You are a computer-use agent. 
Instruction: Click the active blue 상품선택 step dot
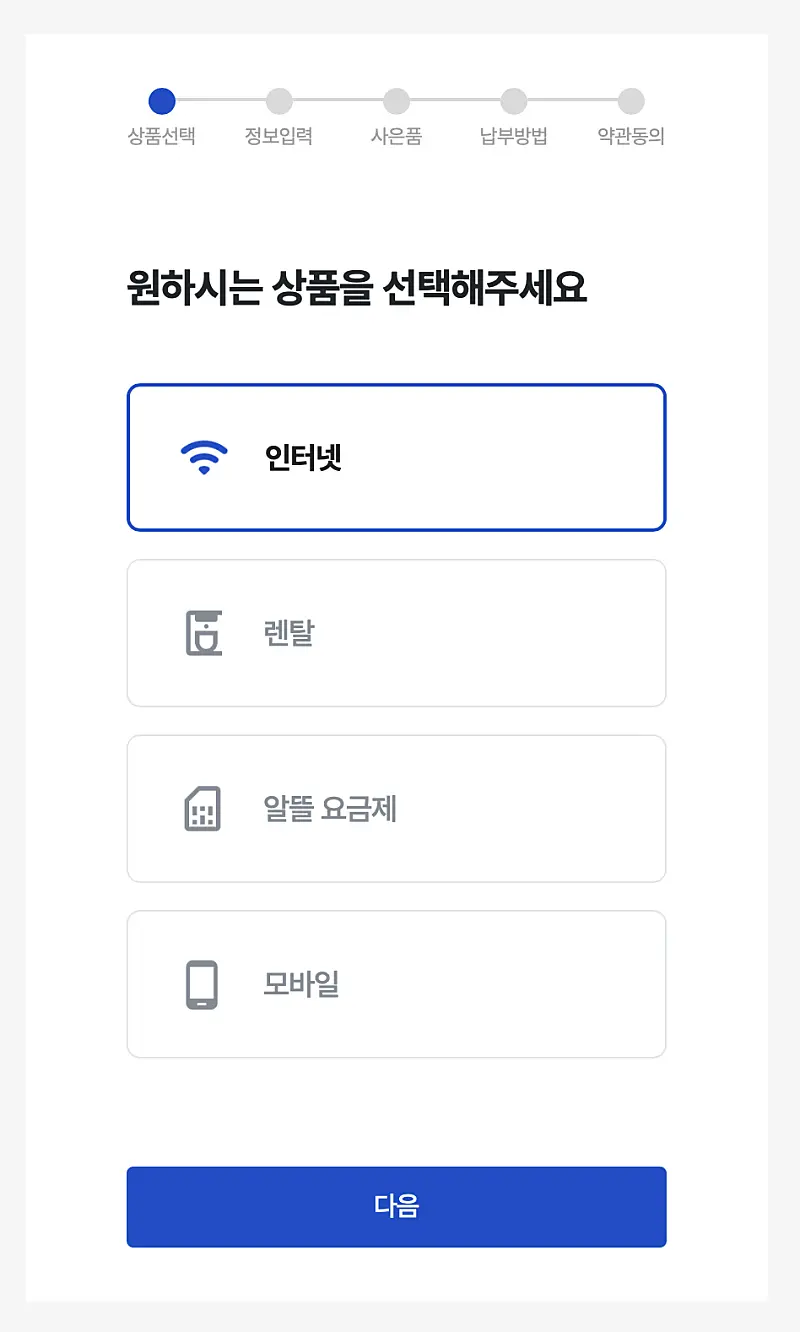[162, 101]
